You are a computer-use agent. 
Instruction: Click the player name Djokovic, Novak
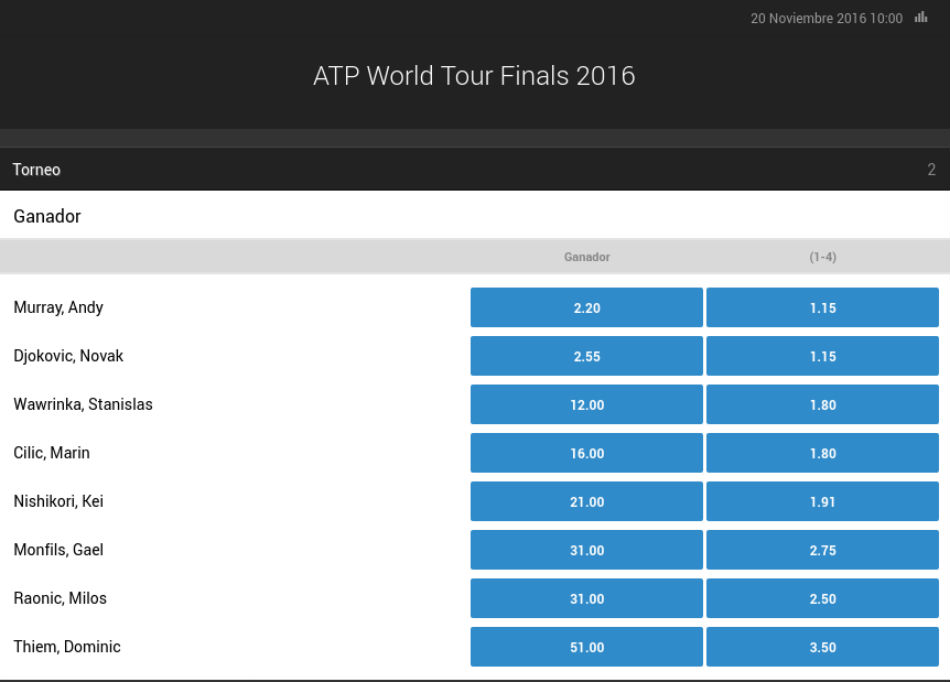coord(68,356)
